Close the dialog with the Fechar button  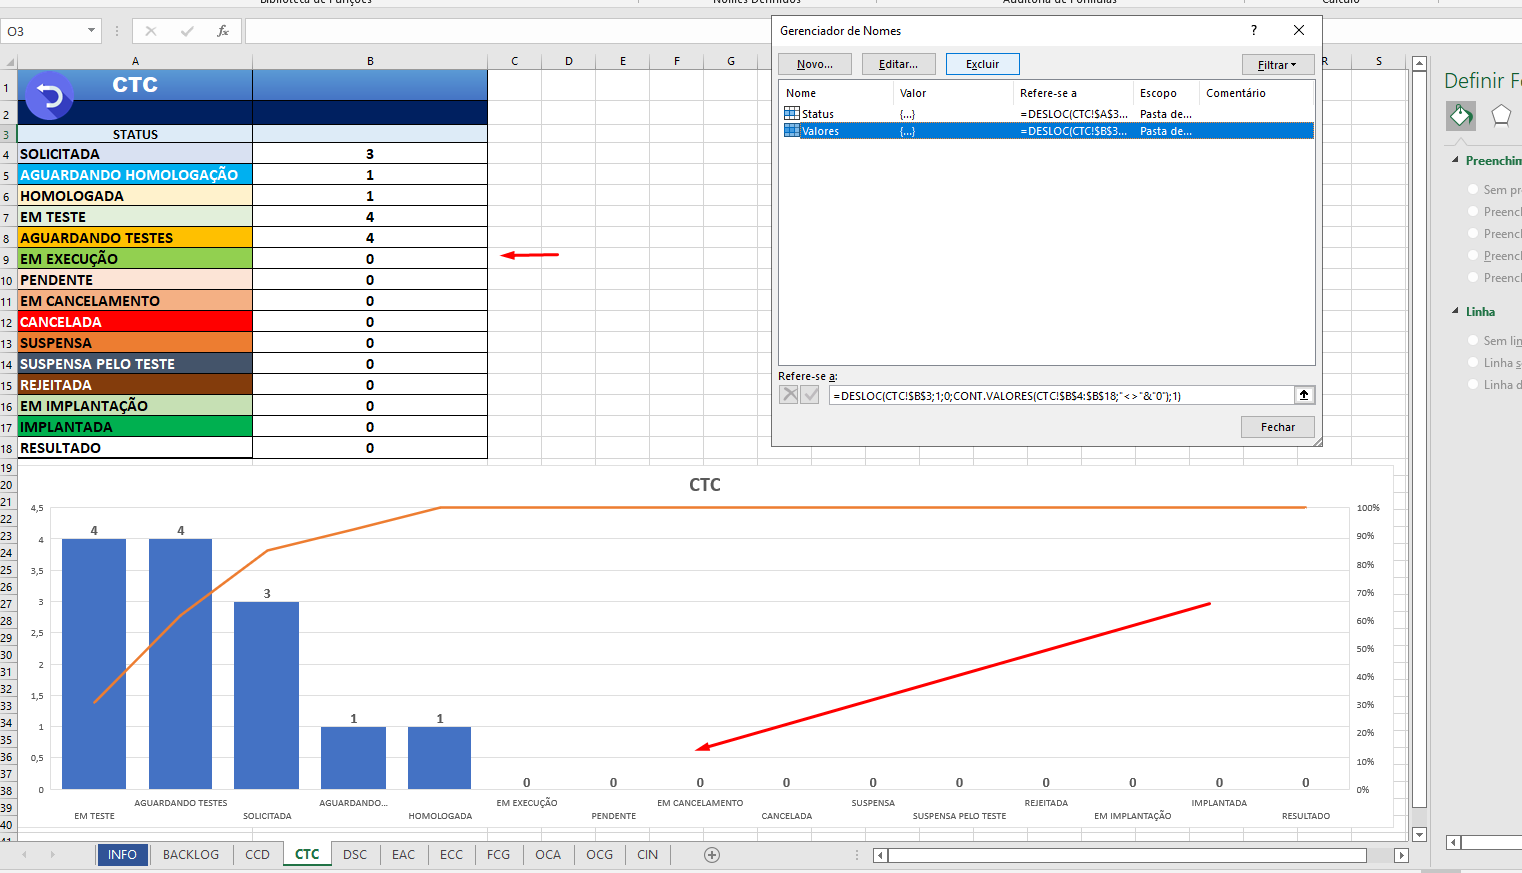[x=1278, y=427]
